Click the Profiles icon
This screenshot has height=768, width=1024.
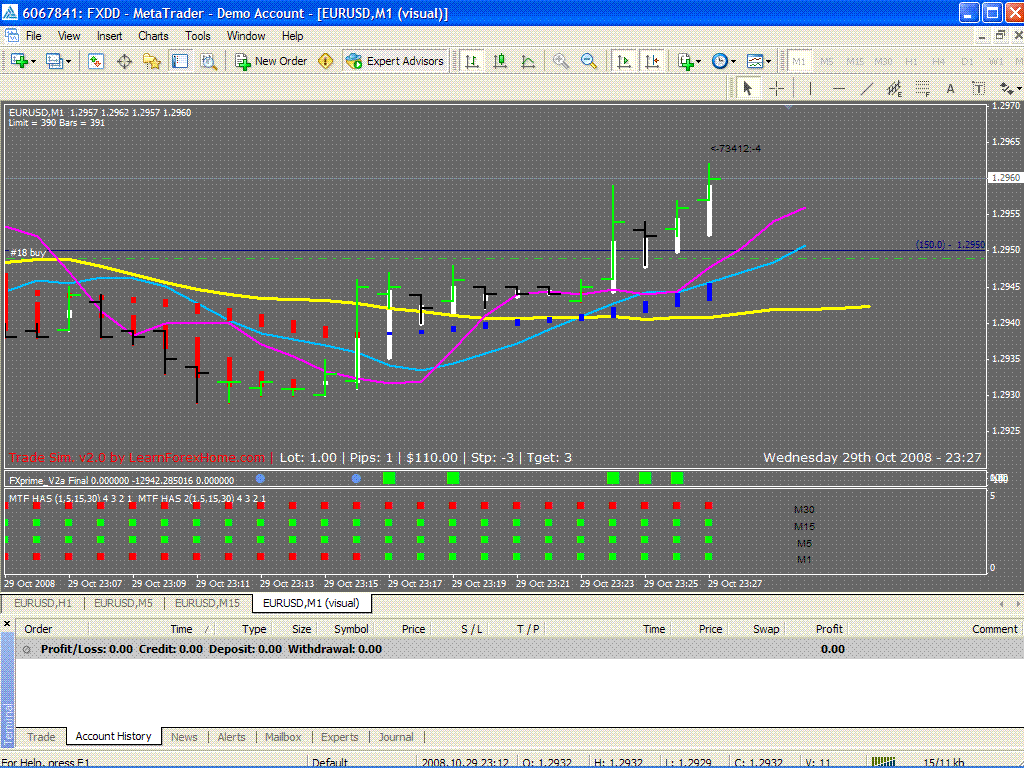tap(54, 61)
